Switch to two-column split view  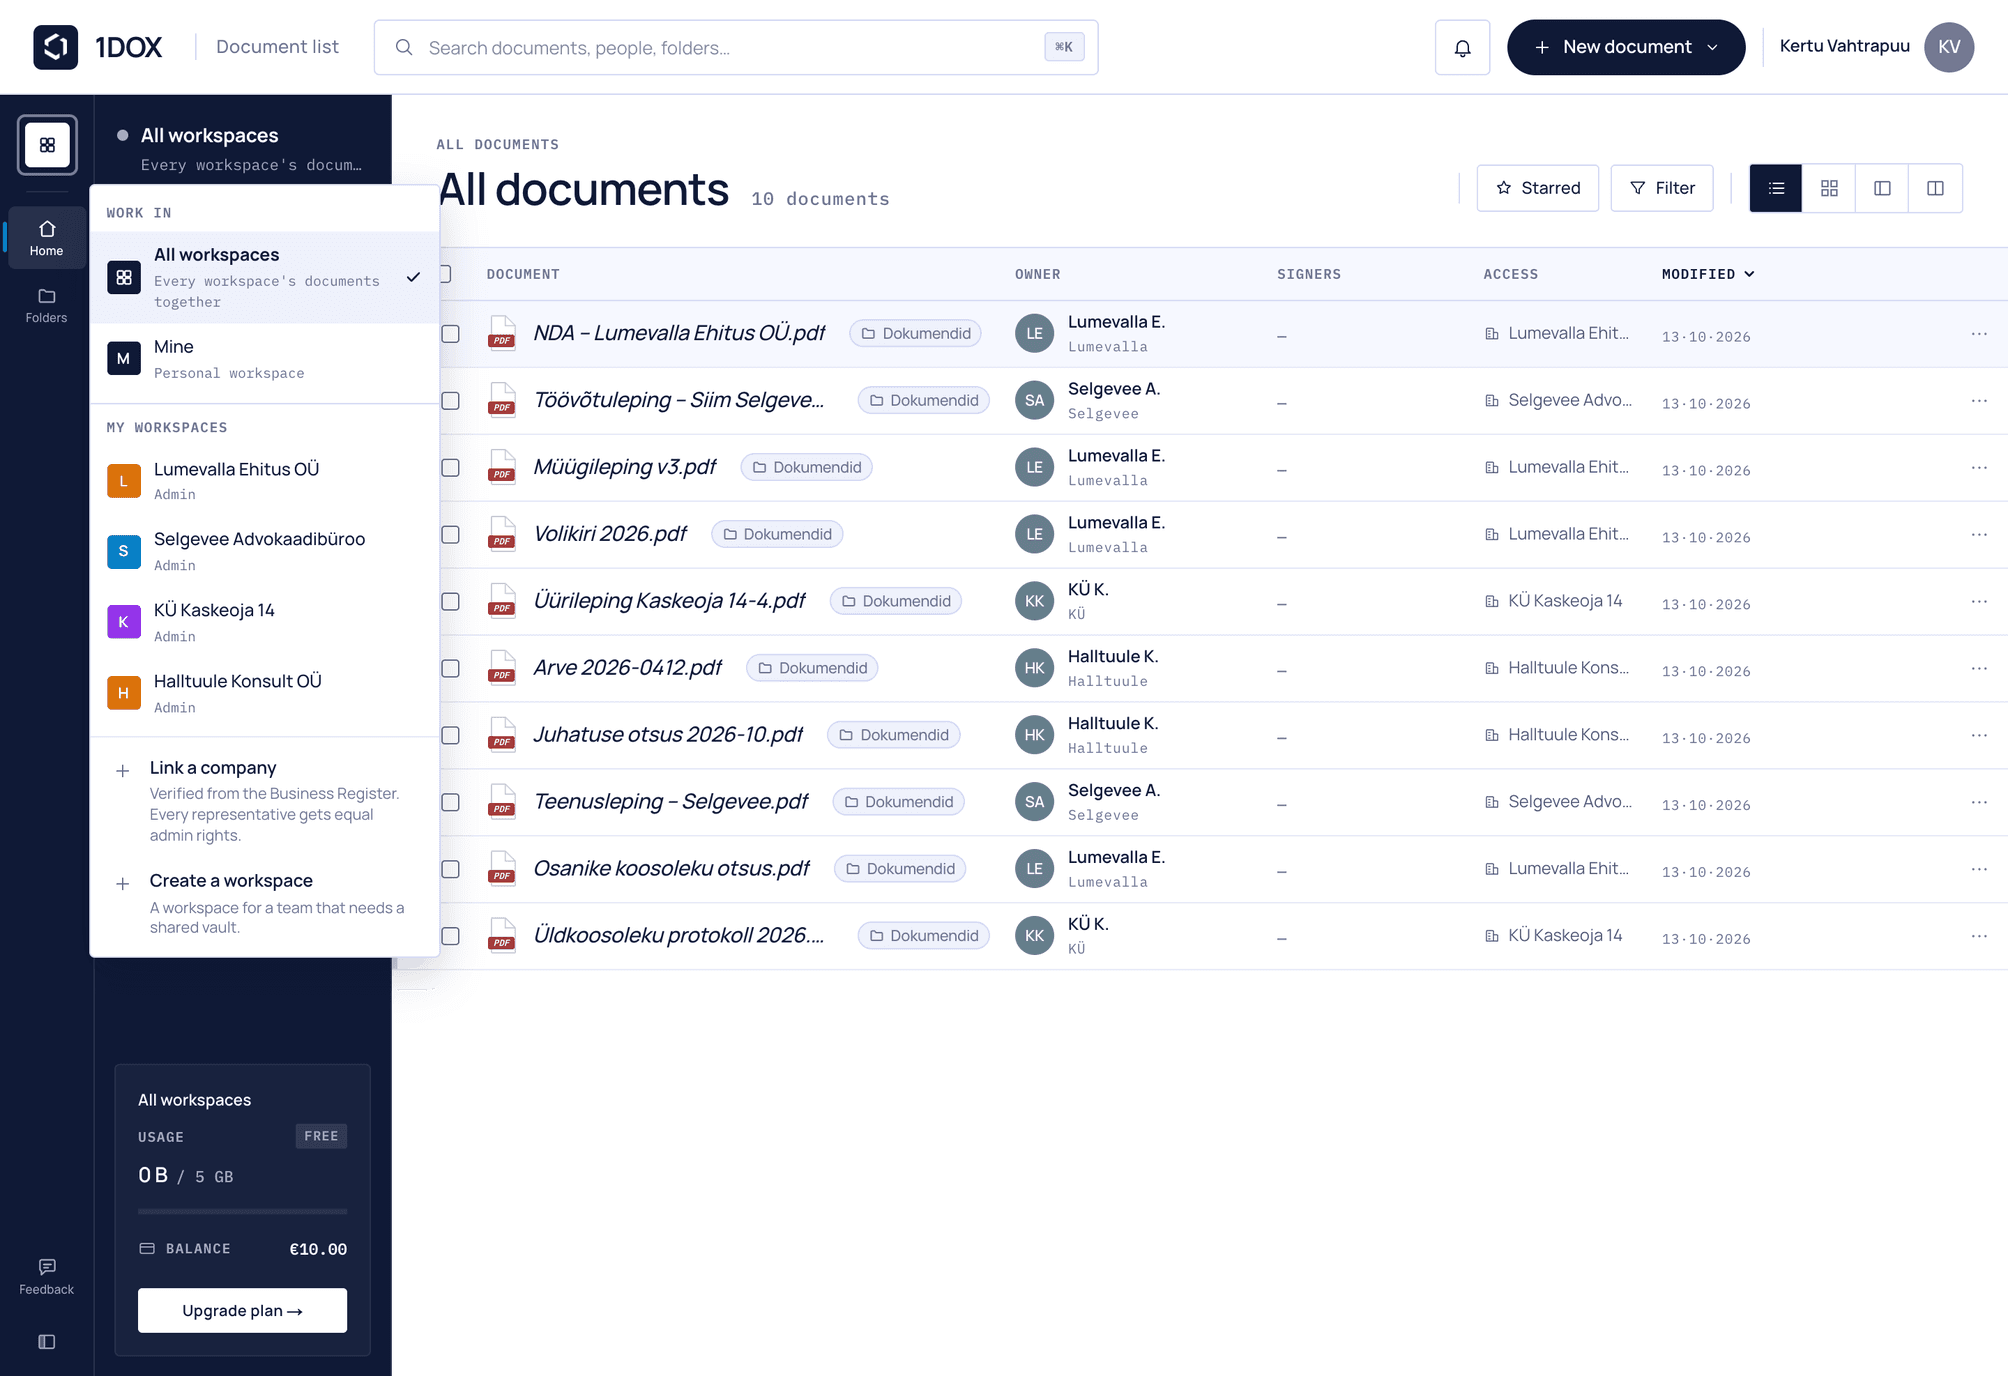[1935, 188]
